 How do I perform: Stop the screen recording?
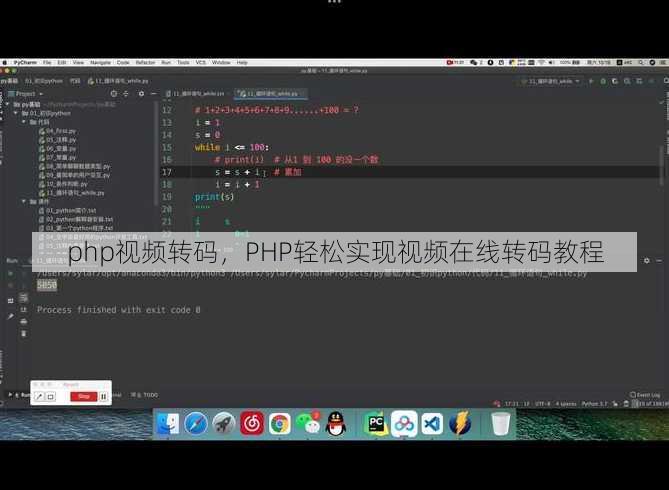pyautogui.click(x=84, y=397)
